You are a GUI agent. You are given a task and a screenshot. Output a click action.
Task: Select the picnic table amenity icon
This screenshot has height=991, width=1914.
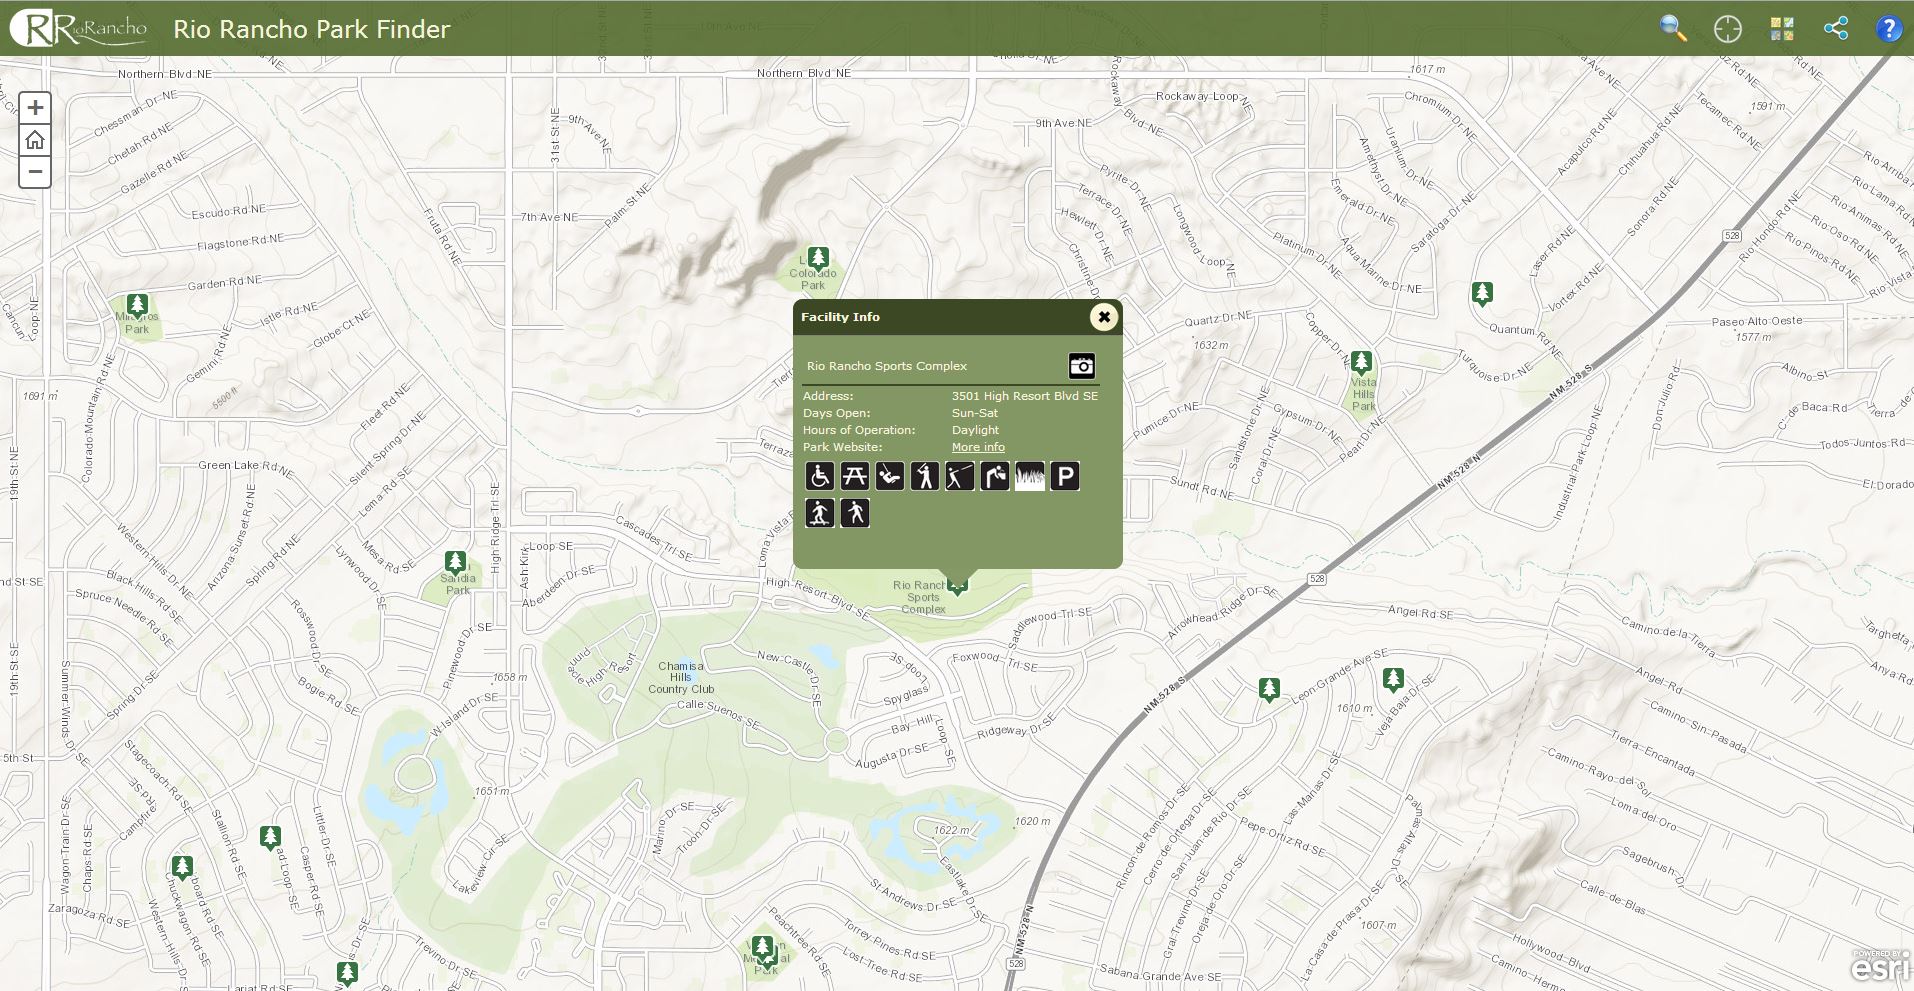(x=855, y=476)
